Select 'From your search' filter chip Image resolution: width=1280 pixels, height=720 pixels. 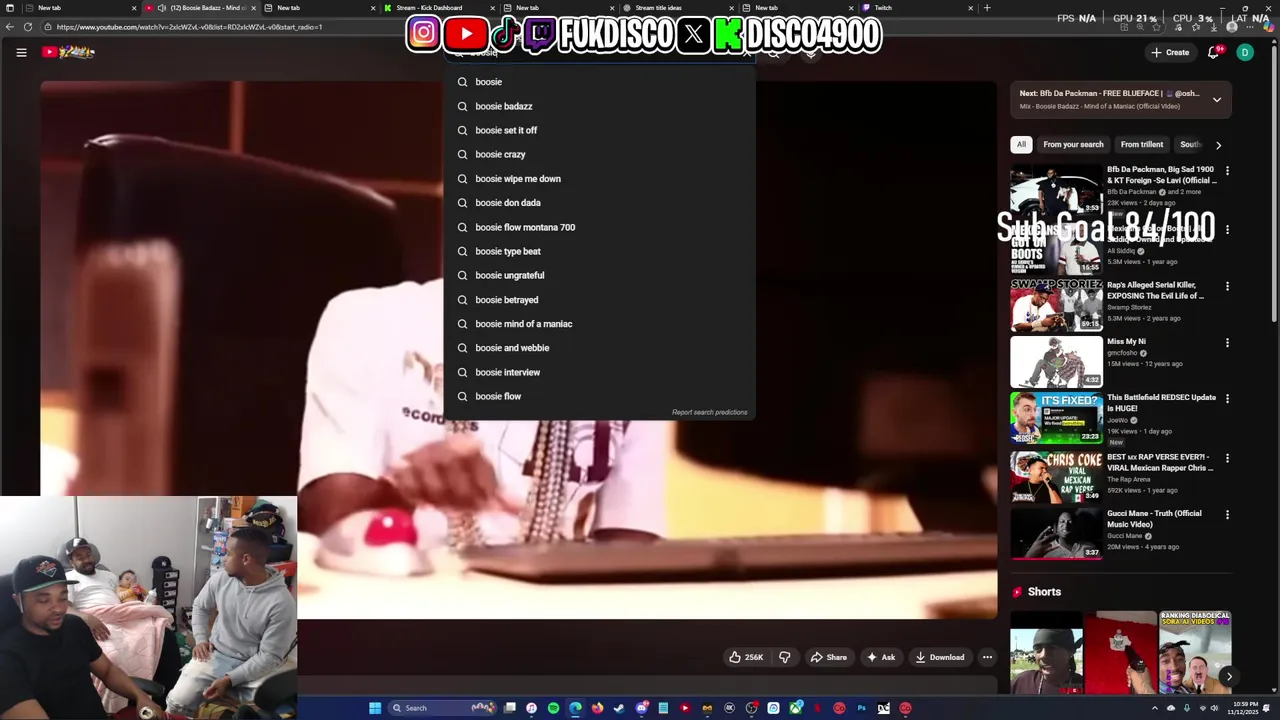(x=1073, y=144)
